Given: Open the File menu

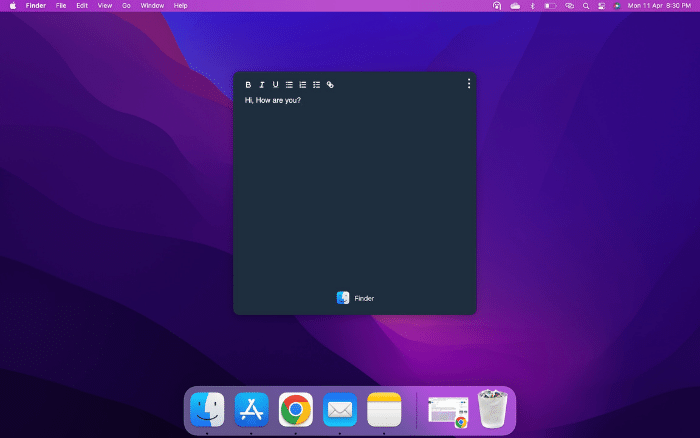Looking at the screenshot, I should (x=61, y=6).
